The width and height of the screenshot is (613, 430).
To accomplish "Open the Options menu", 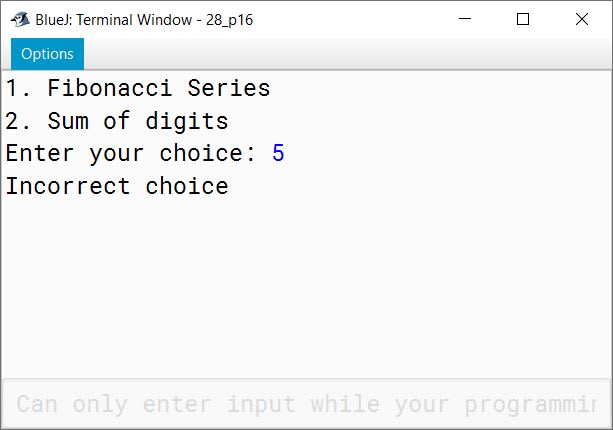I will (47, 54).
